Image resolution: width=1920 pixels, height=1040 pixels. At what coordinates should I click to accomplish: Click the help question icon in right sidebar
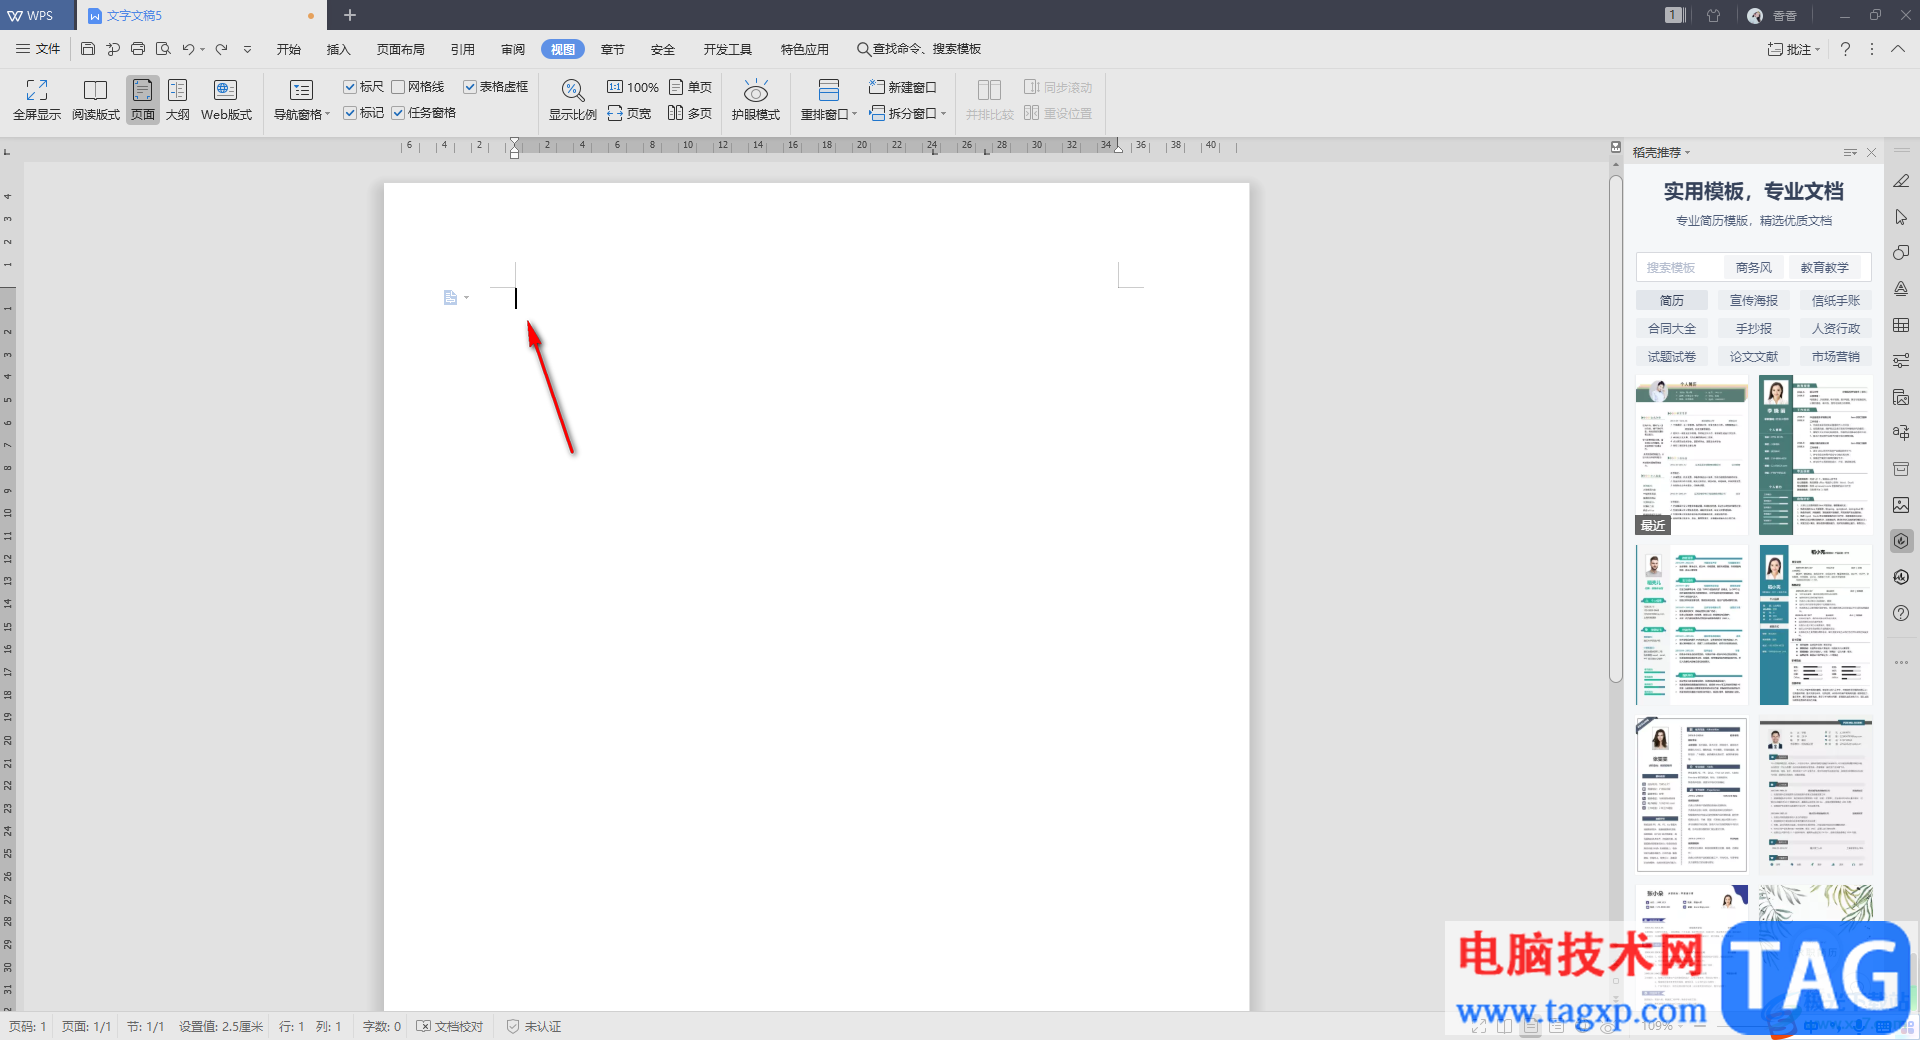pyautogui.click(x=1901, y=613)
